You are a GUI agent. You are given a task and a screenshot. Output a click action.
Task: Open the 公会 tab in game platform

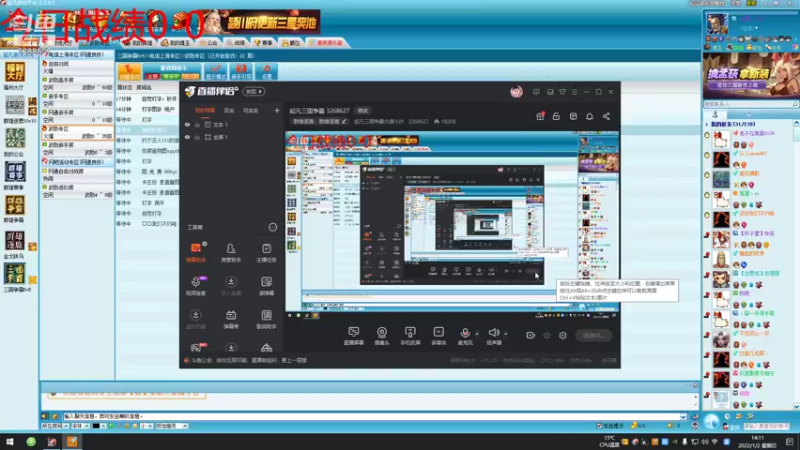coord(209,43)
